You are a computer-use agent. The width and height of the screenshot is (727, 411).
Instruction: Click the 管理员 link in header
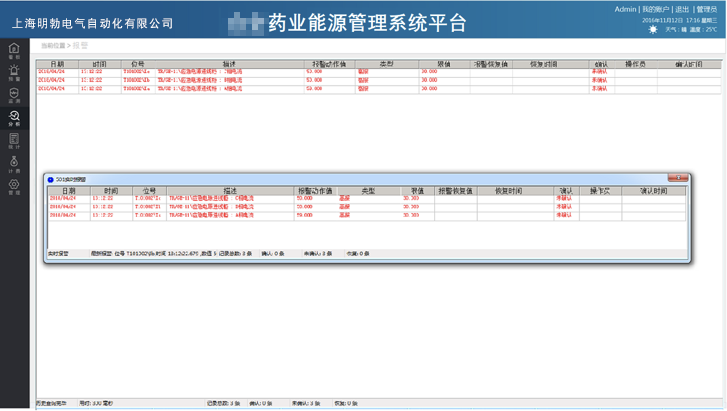pos(706,9)
